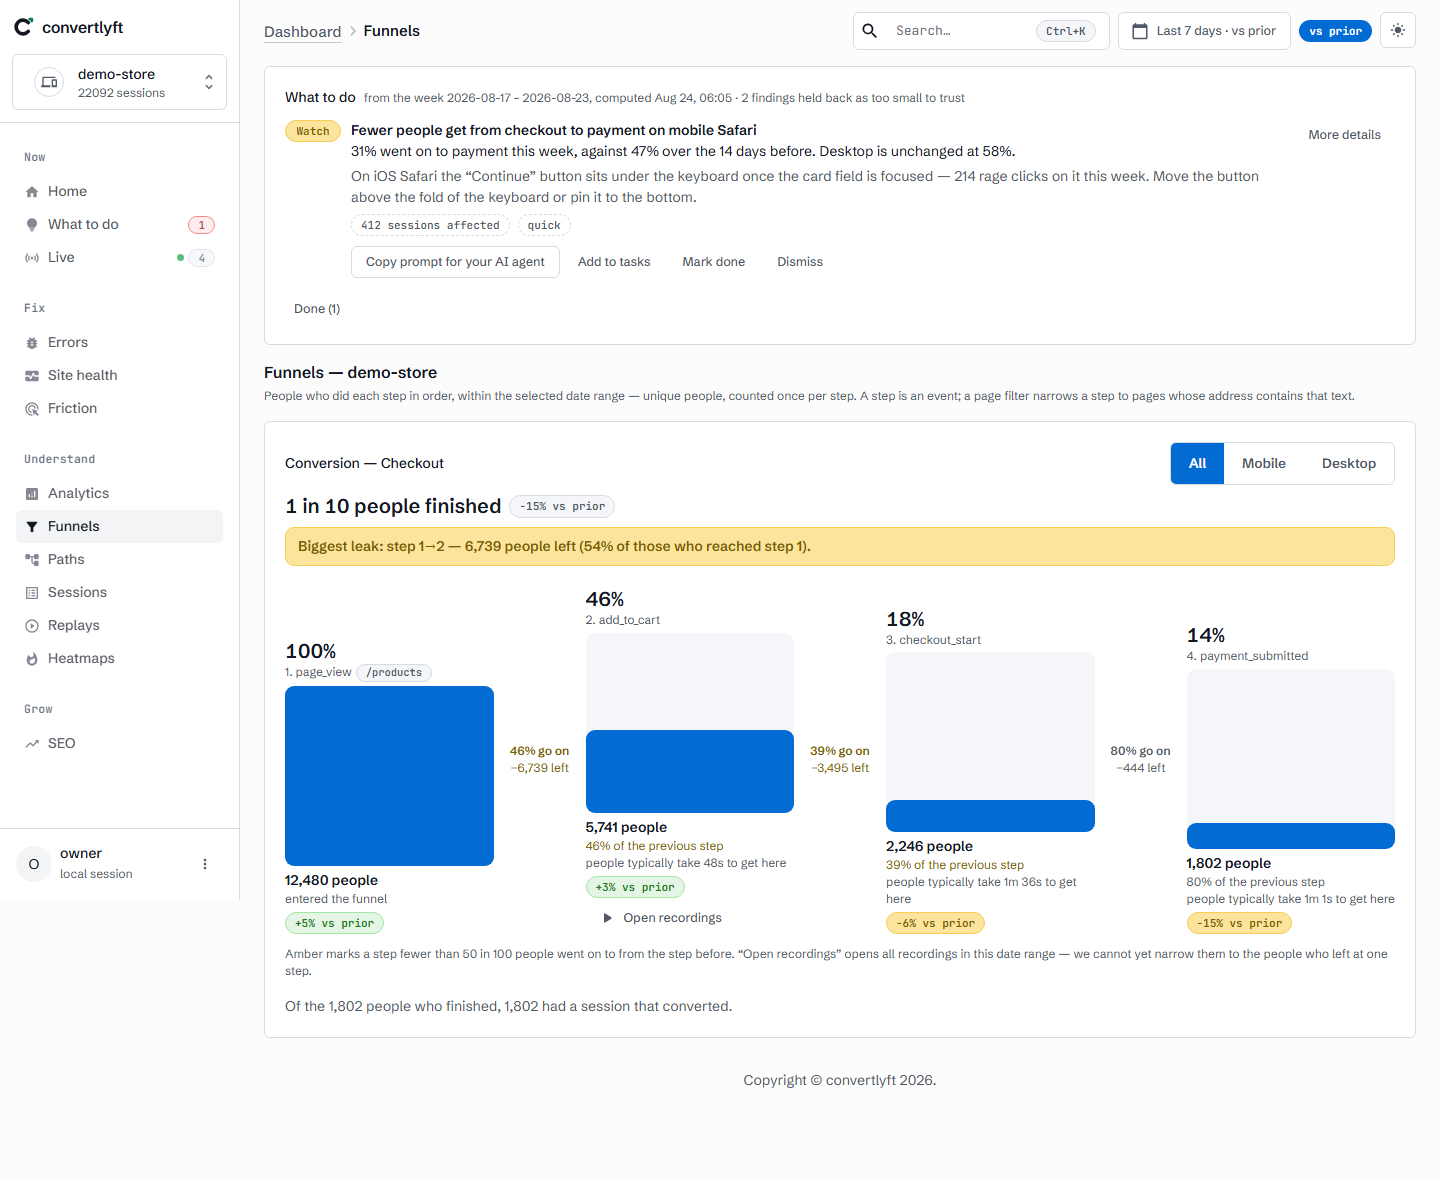Switch to the Desktop device tab
This screenshot has width=1440, height=1182.
(x=1349, y=464)
